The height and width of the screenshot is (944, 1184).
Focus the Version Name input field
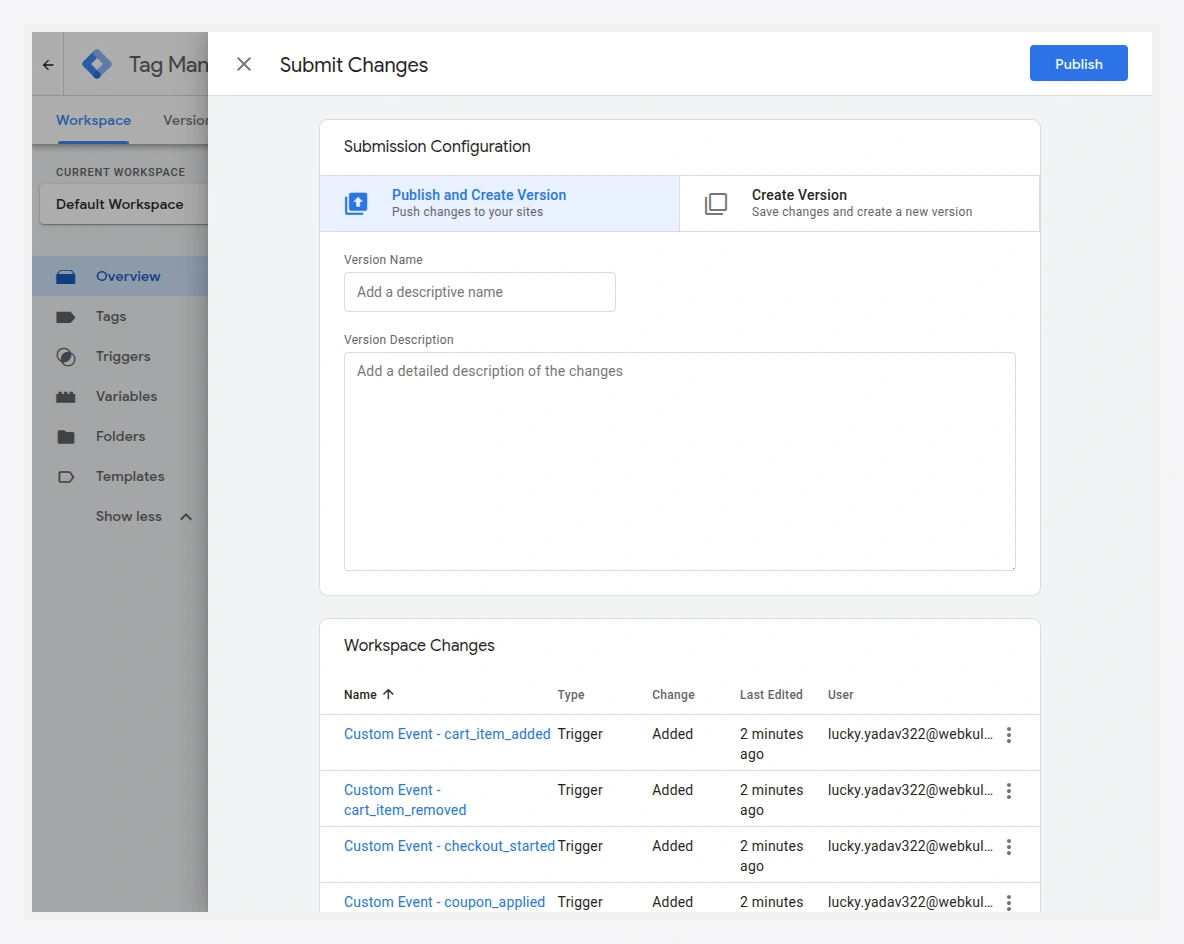(x=479, y=292)
